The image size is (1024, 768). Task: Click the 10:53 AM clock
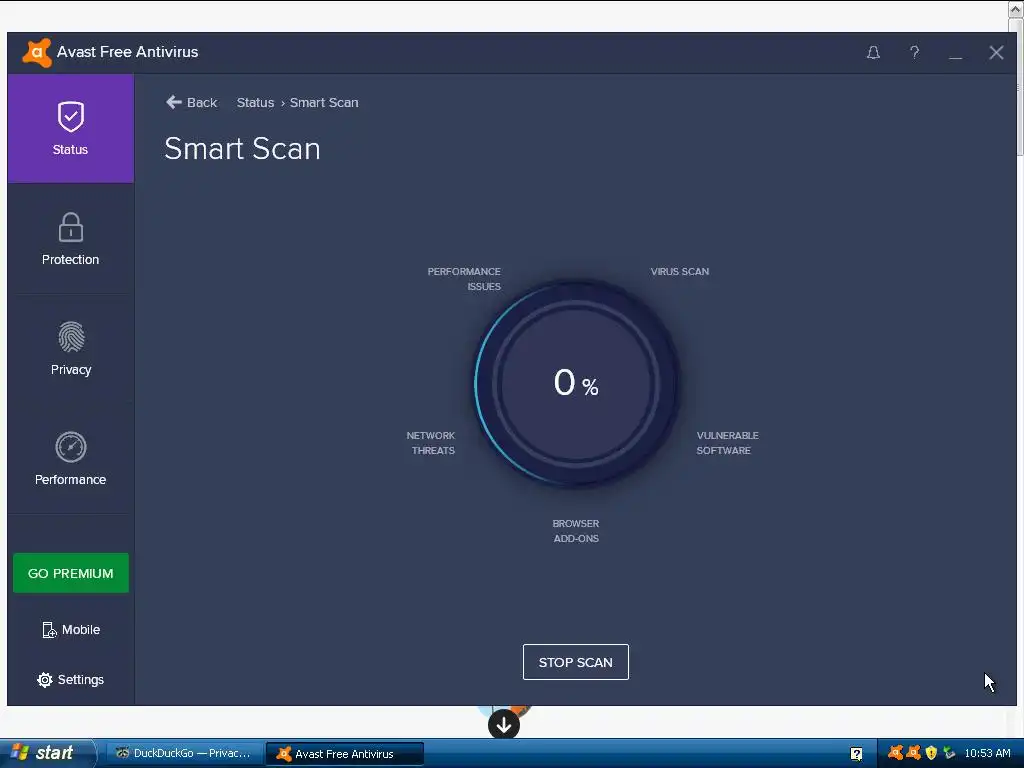coord(987,753)
